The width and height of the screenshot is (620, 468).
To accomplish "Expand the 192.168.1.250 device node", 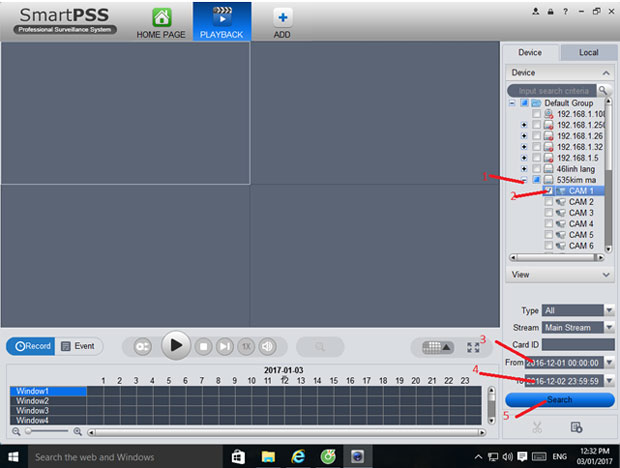I will (524, 125).
